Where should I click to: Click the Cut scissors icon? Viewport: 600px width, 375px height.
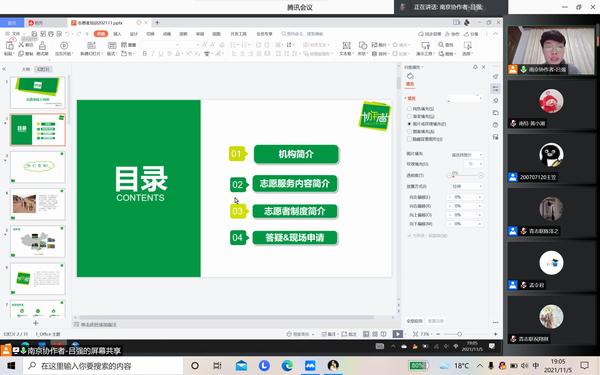(21, 45)
